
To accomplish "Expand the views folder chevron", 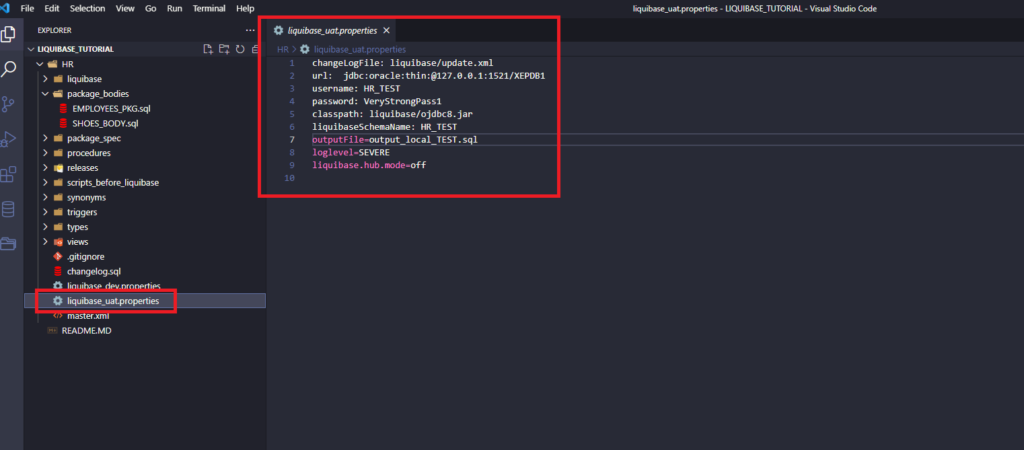I will (x=45, y=242).
